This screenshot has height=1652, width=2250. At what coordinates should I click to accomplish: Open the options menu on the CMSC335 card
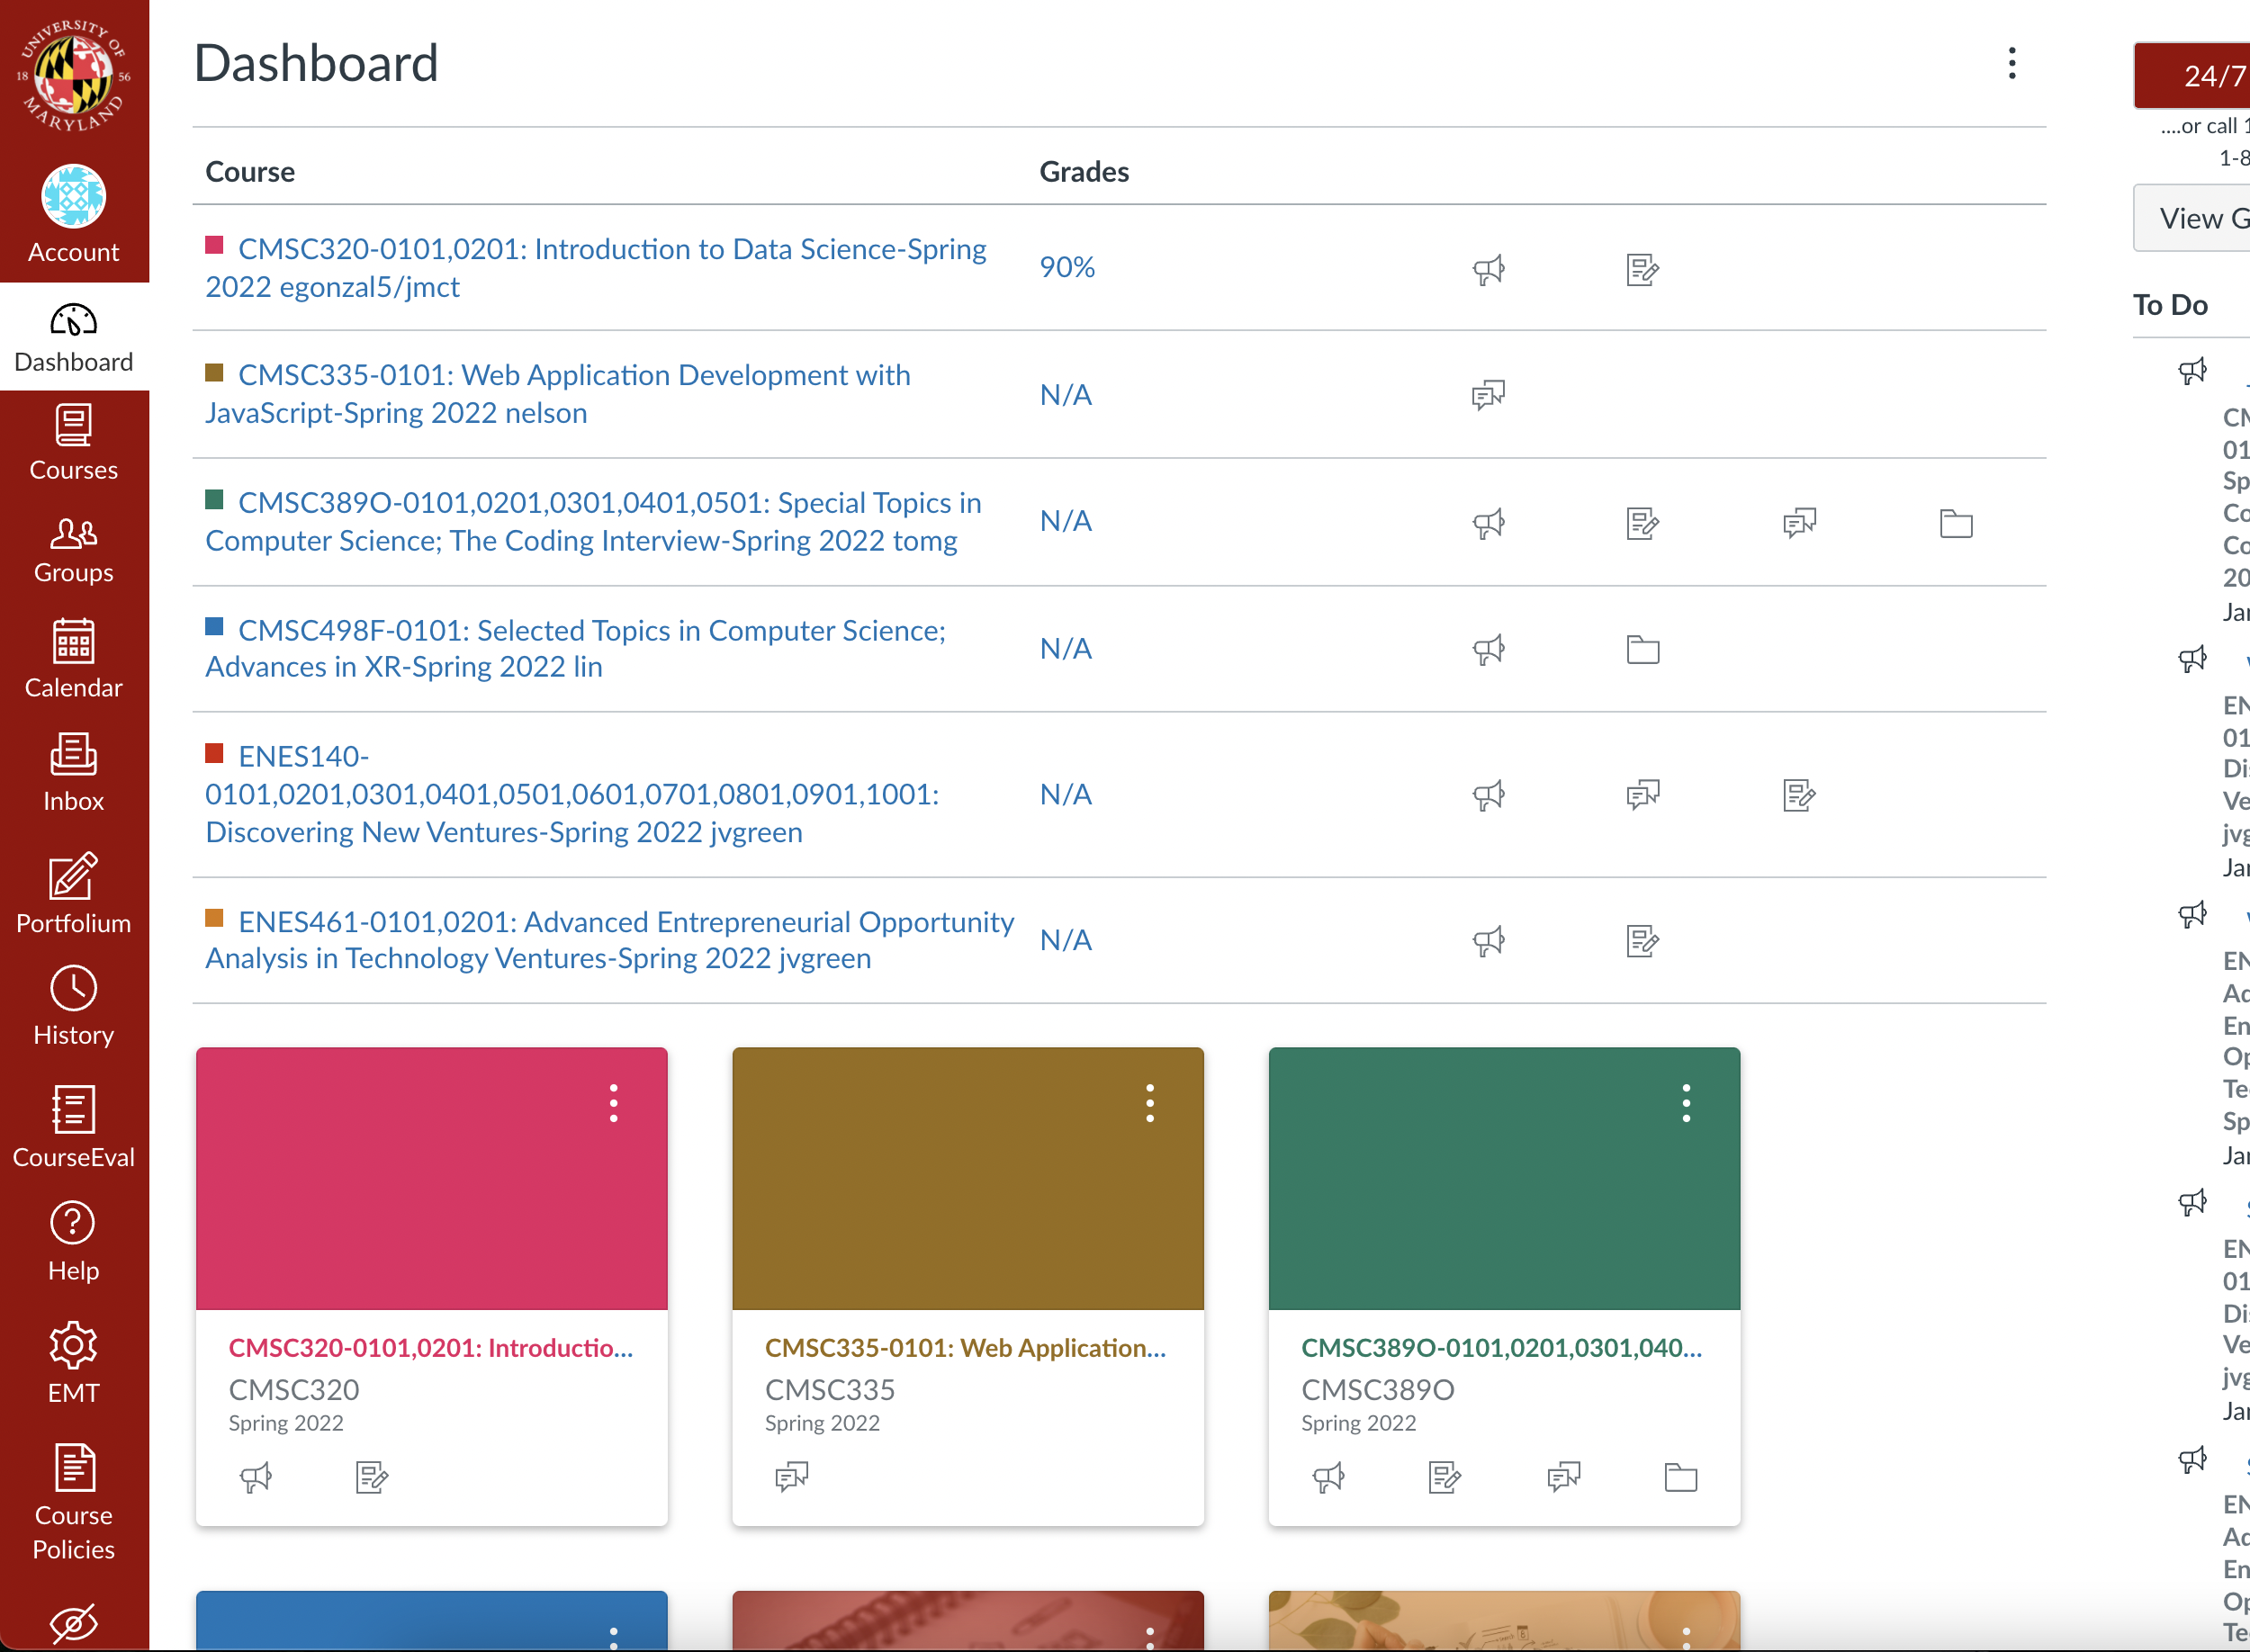pos(1150,1104)
